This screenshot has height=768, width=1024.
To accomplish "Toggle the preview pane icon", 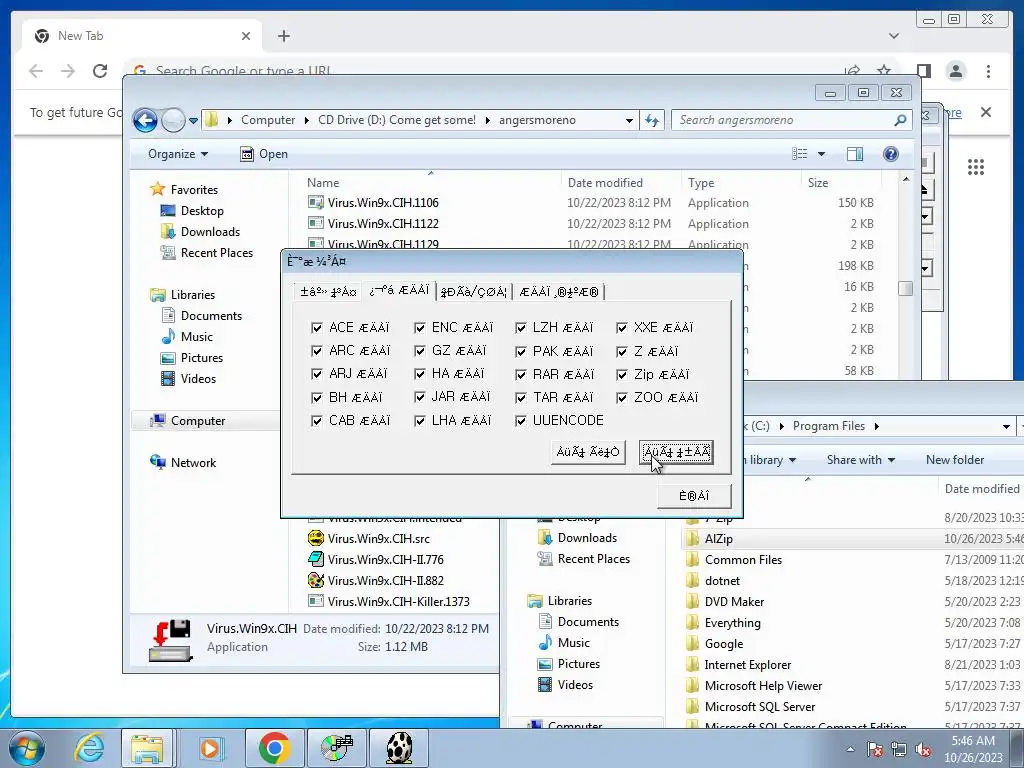I will (x=854, y=154).
